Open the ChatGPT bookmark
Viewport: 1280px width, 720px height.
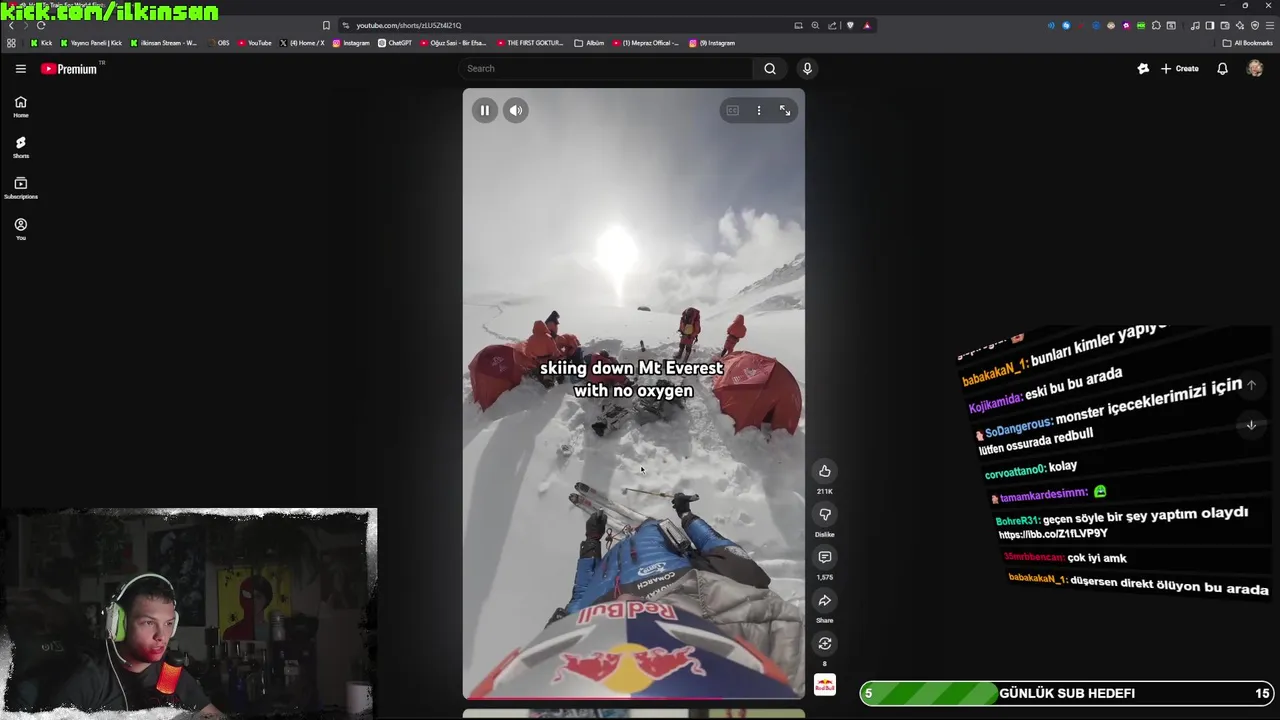[395, 43]
